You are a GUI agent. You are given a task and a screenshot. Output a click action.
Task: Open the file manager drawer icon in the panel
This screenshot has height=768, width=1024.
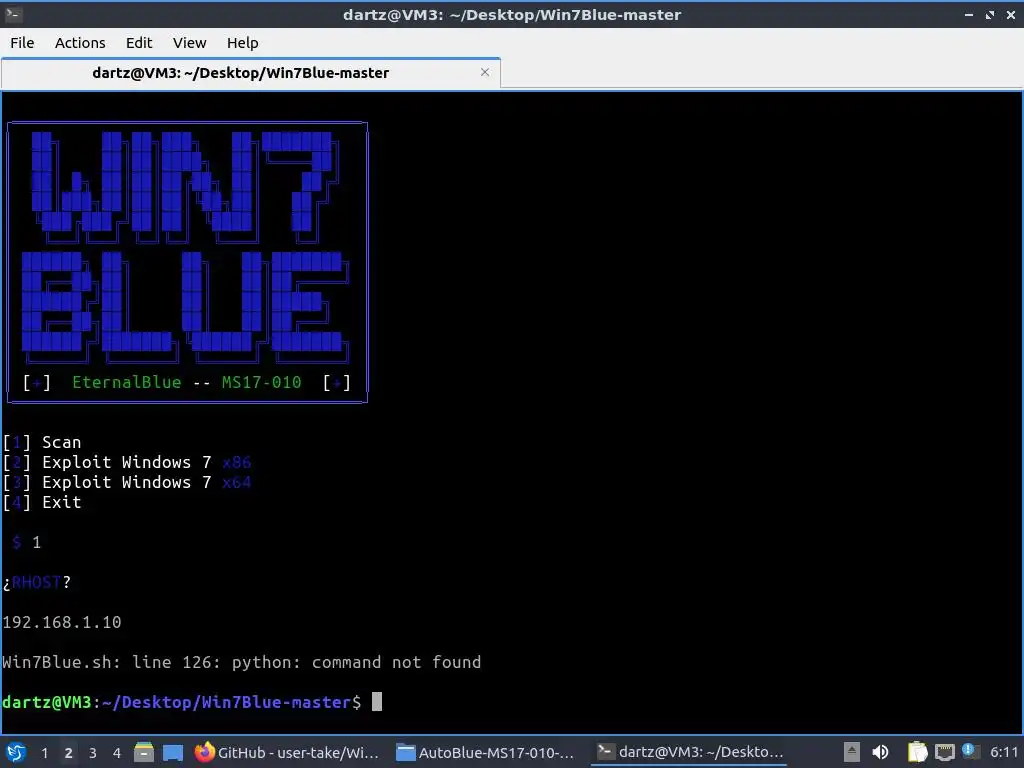(x=144, y=752)
